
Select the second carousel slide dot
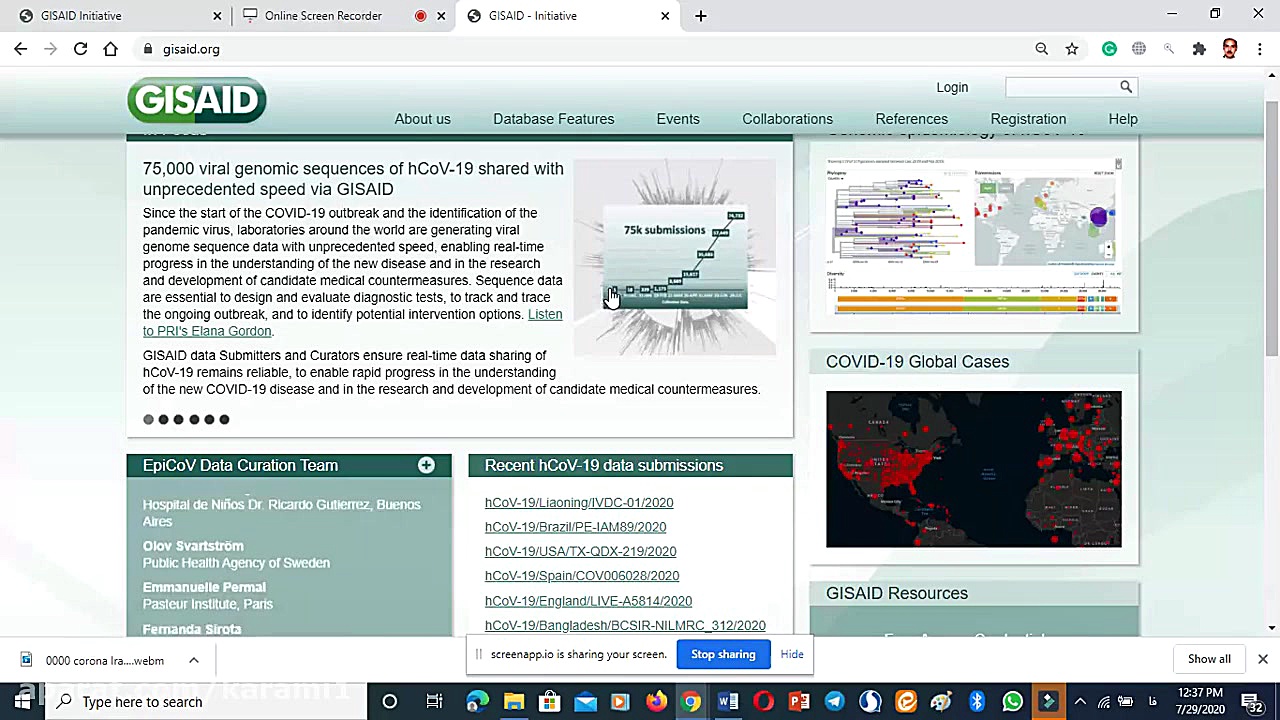coord(163,420)
